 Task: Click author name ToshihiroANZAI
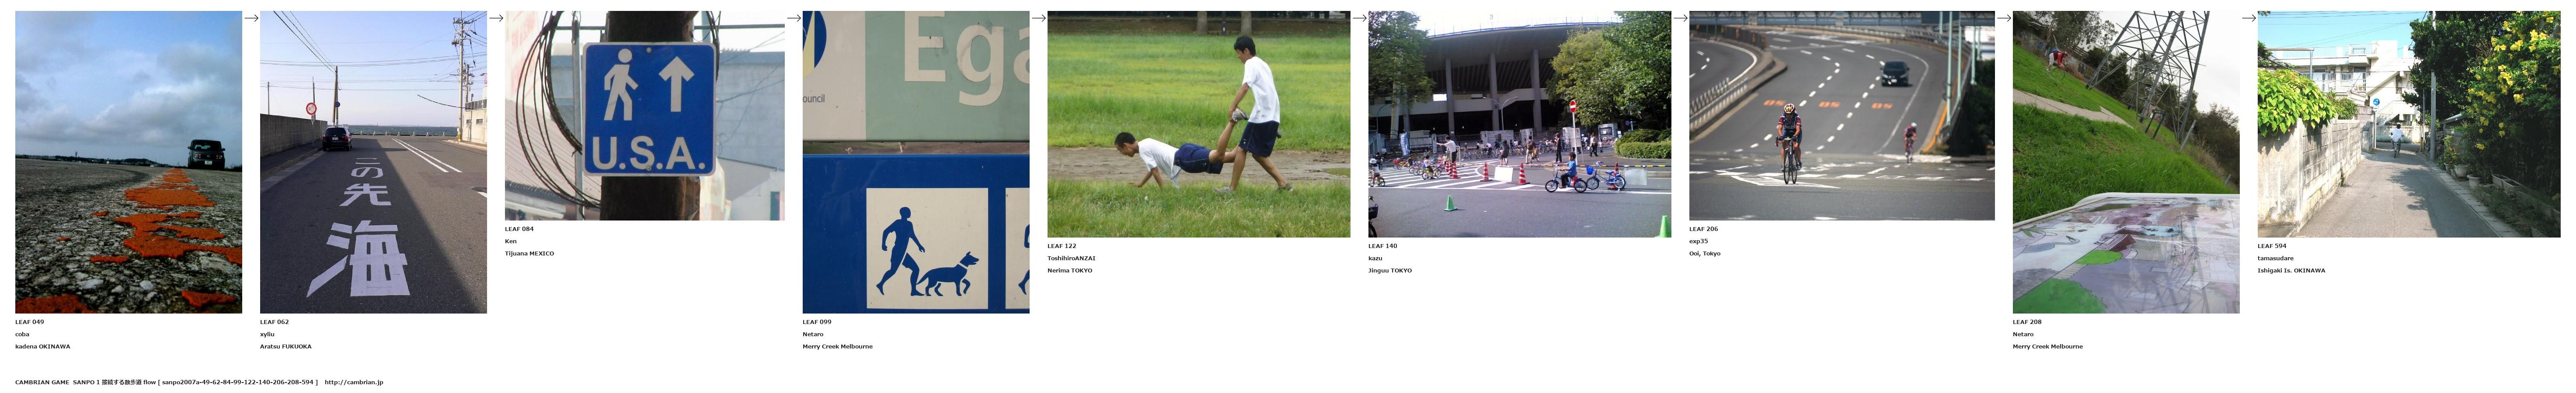[x=1071, y=258]
